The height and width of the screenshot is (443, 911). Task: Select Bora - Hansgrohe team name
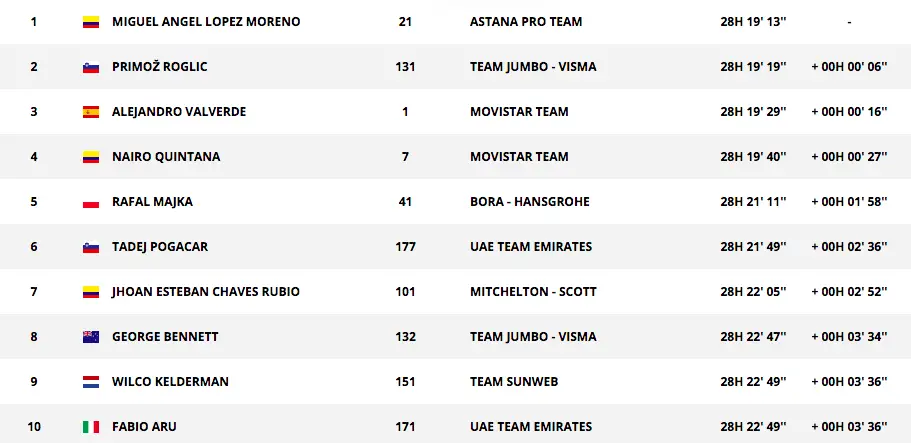coord(530,202)
